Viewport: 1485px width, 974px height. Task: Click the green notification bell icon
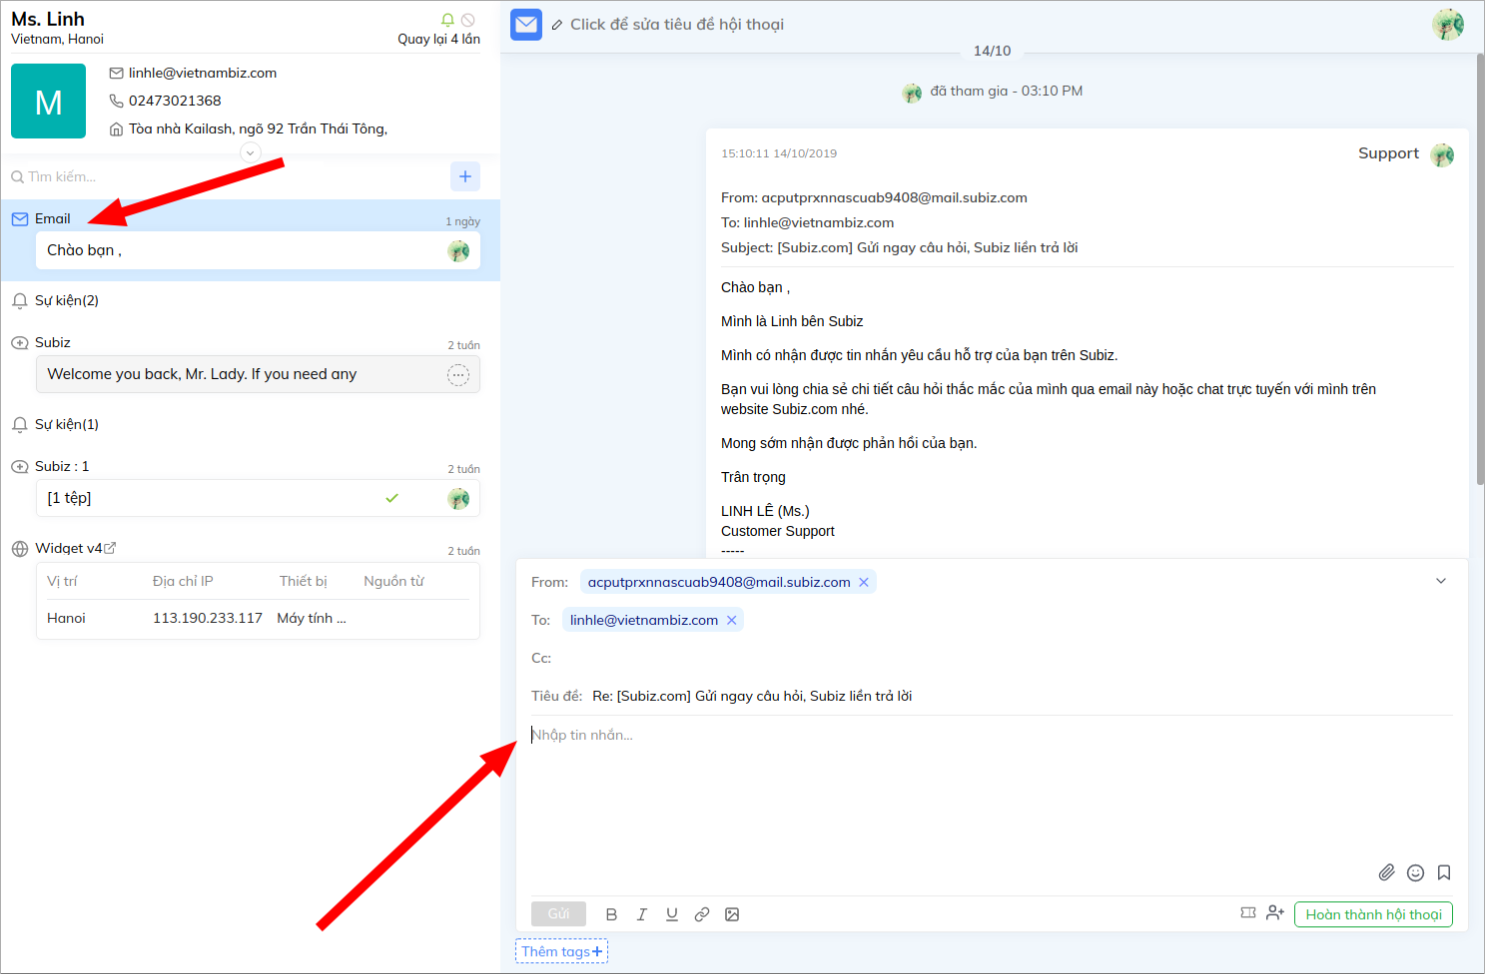[x=447, y=19]
